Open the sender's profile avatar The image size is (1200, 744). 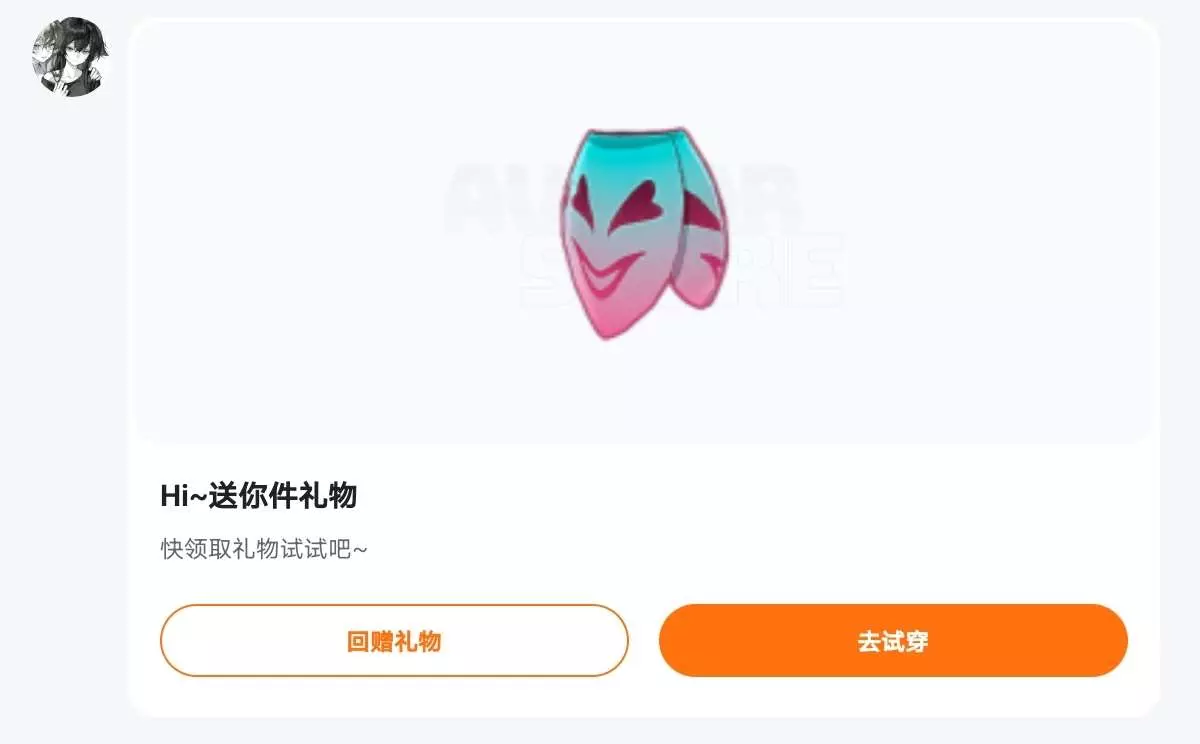pyautogui.click(x=71, y=57)
